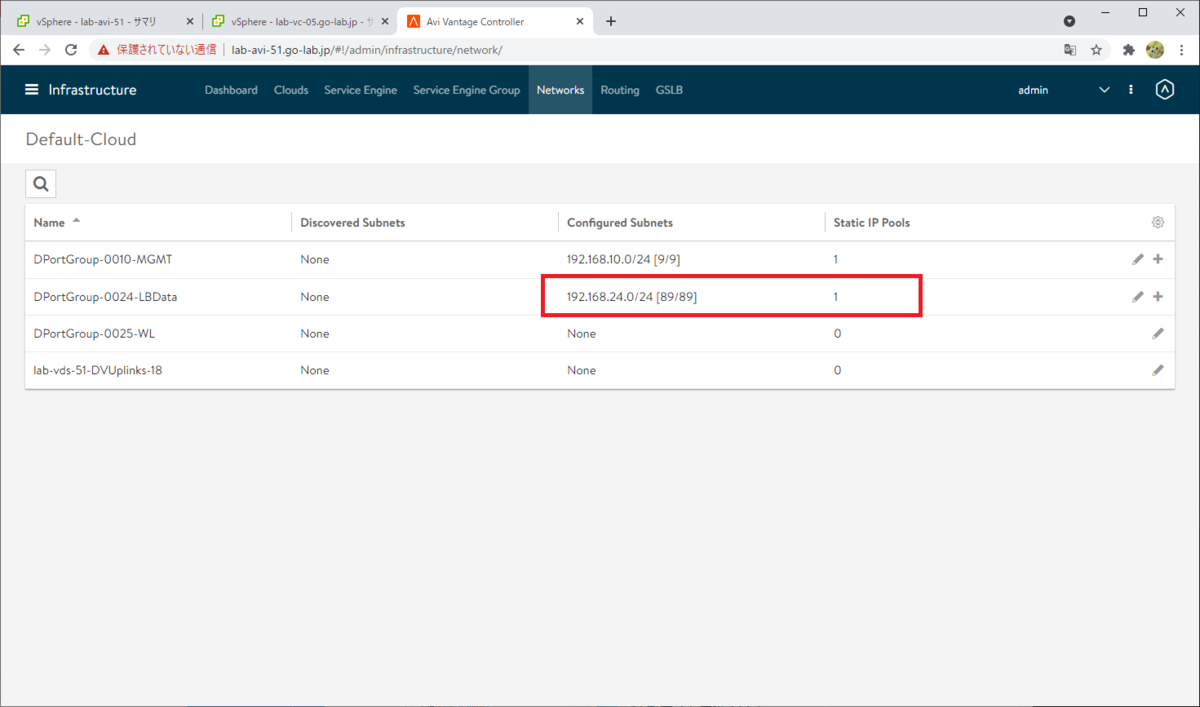Go to Dashboard tab
Screen dimensions: 1200x707
tap(231, 90)
